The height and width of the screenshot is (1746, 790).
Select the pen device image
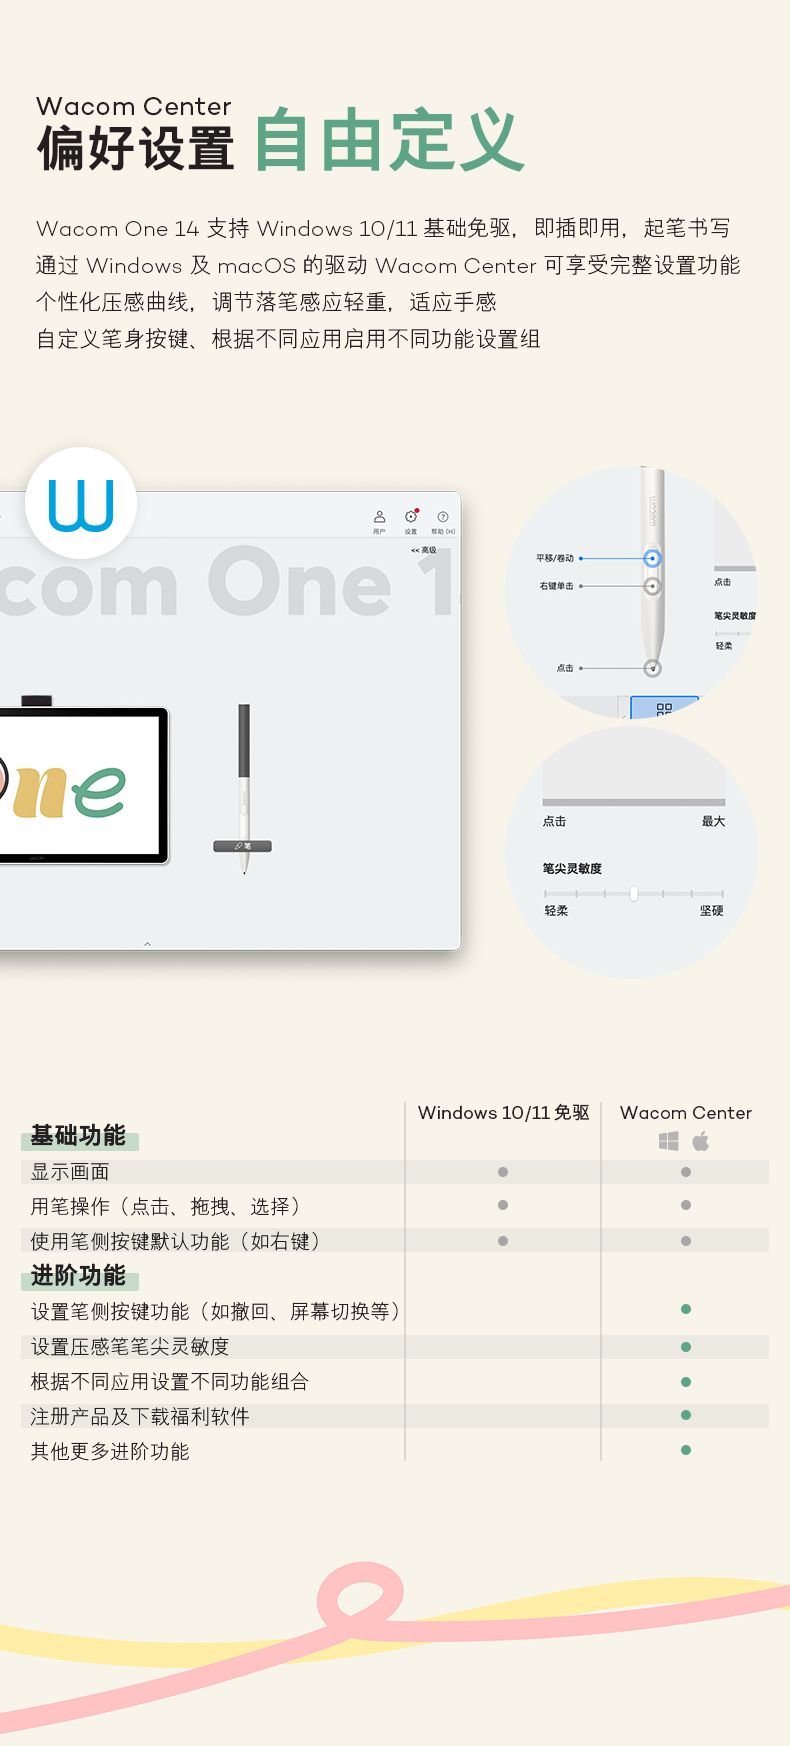[243, 788]
